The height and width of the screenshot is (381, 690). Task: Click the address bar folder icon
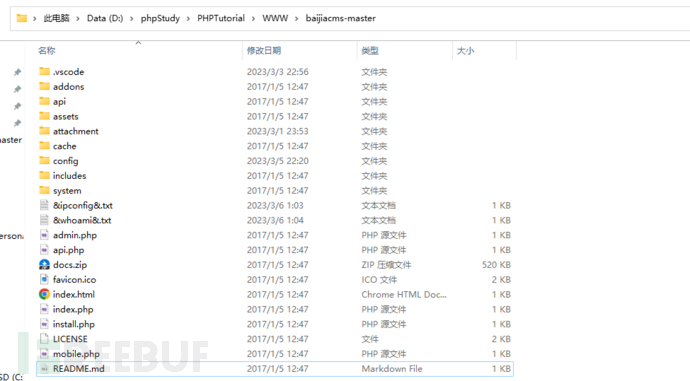point(22,18)
